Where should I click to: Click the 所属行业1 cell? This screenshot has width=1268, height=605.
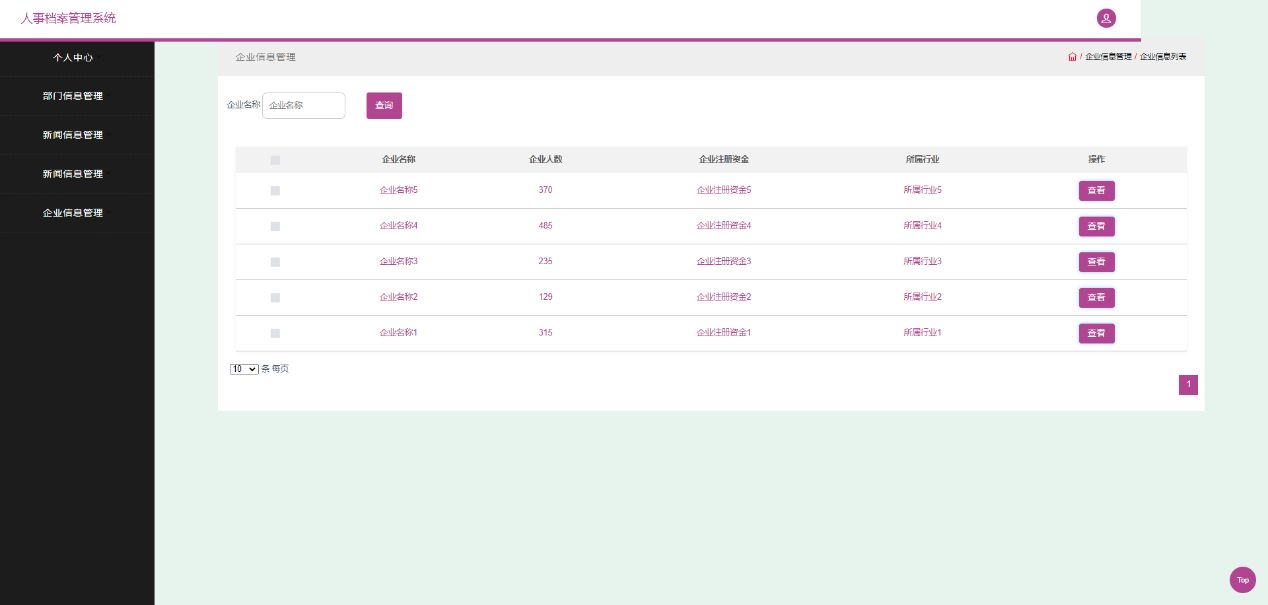(x=922, y=333)
